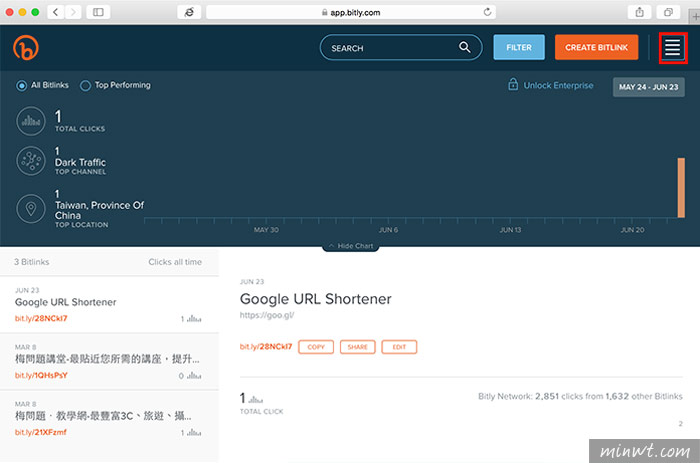700x463 pixels.
Task: Select Google URL Shortener list item
Action: [109, 304]
